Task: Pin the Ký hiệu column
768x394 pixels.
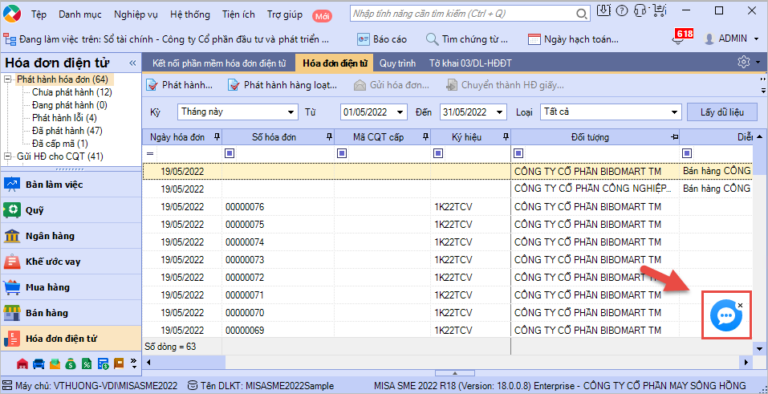Action: 505,137
